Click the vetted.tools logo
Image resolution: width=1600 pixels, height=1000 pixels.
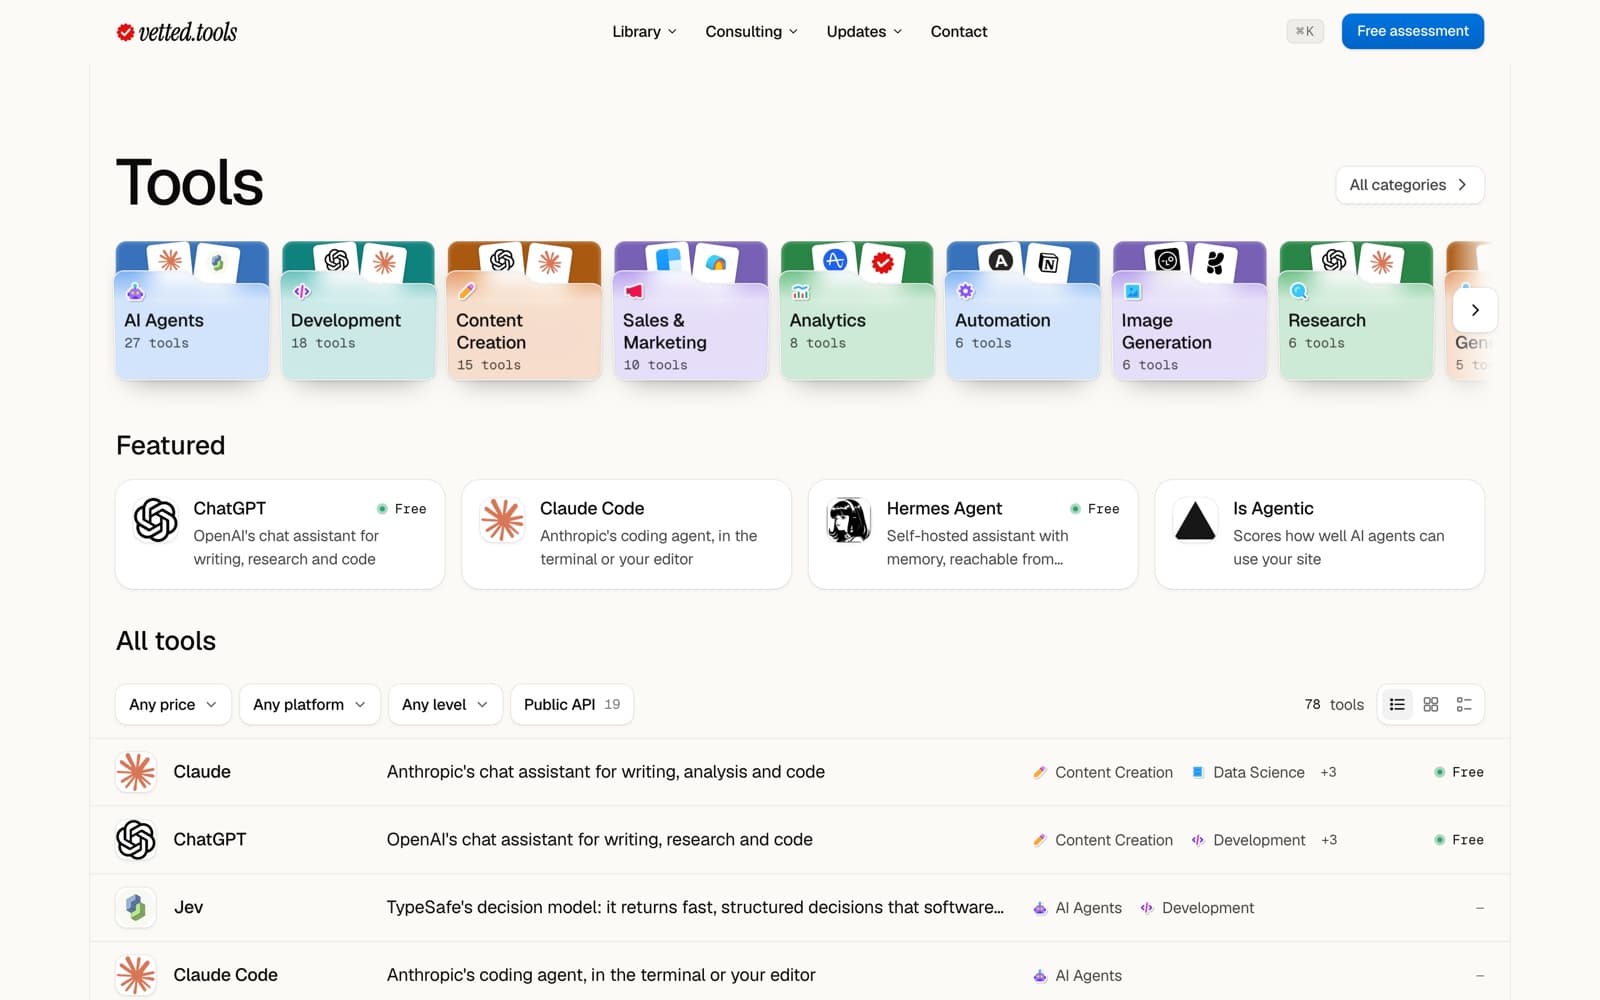pyautogui.click(x=177, y=32)
